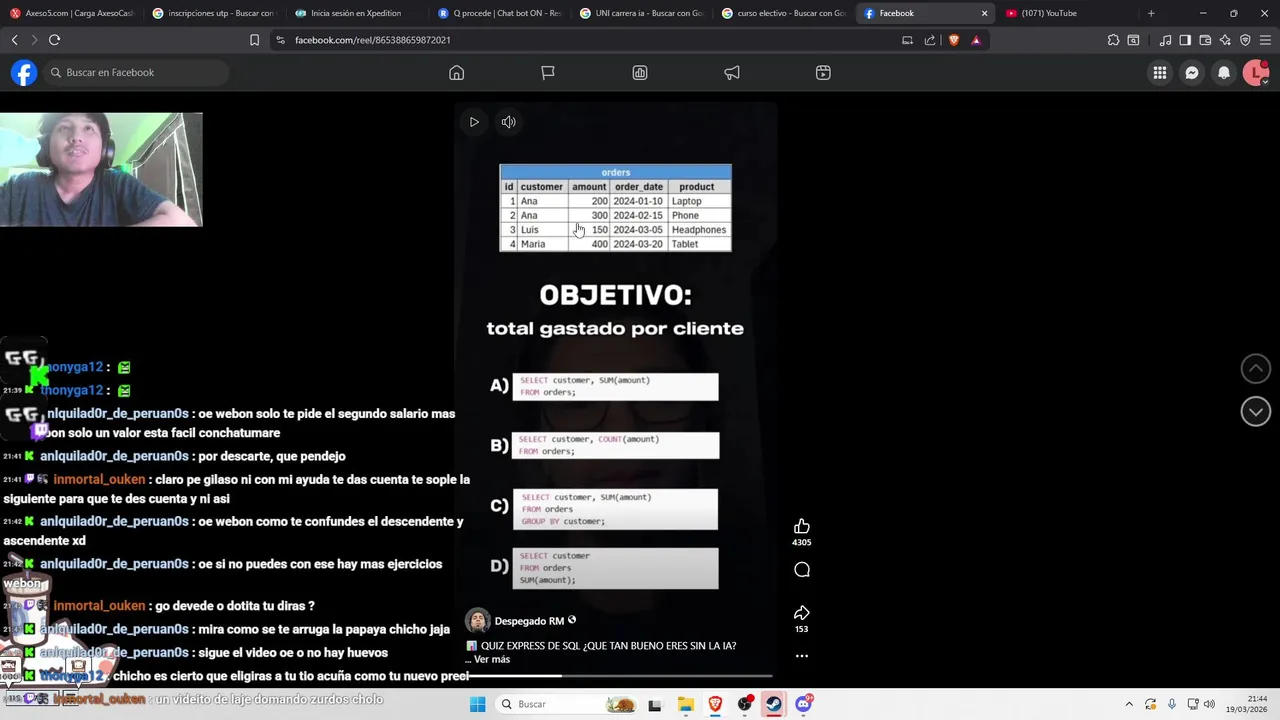
Task: Open site settings icon beside URL
Action: coord(280,40)
